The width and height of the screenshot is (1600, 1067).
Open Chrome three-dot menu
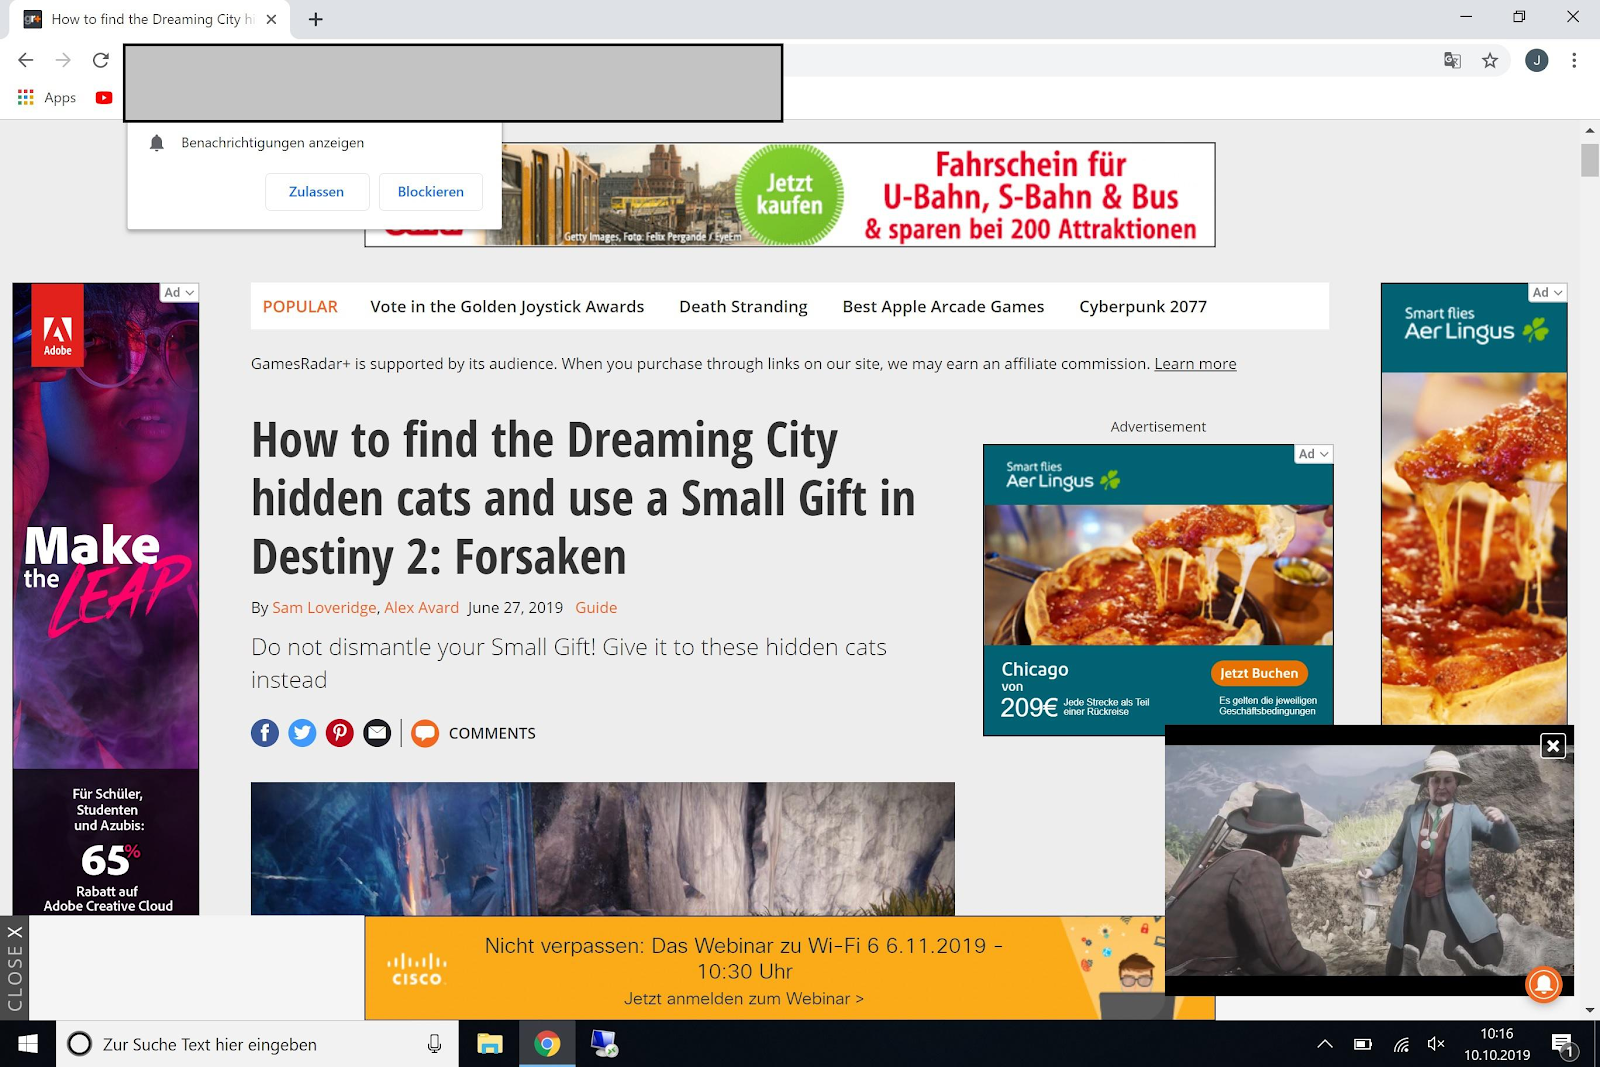(1574, 60)
